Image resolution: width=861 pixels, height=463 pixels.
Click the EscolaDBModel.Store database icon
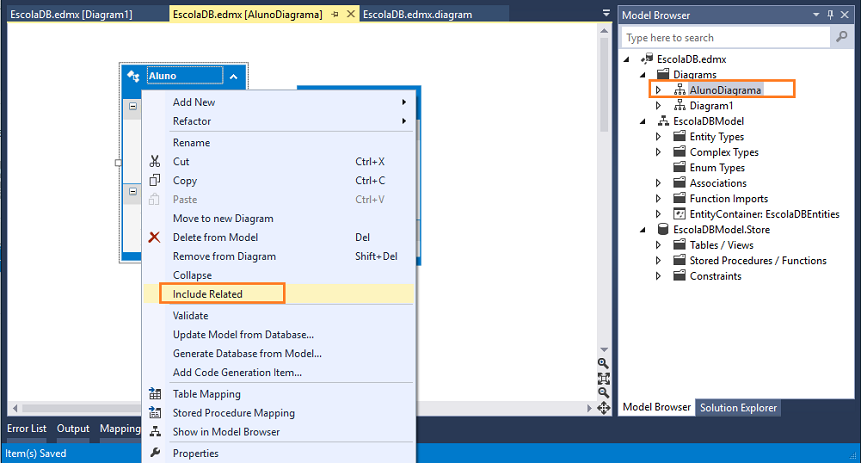[x=663, y=230]
